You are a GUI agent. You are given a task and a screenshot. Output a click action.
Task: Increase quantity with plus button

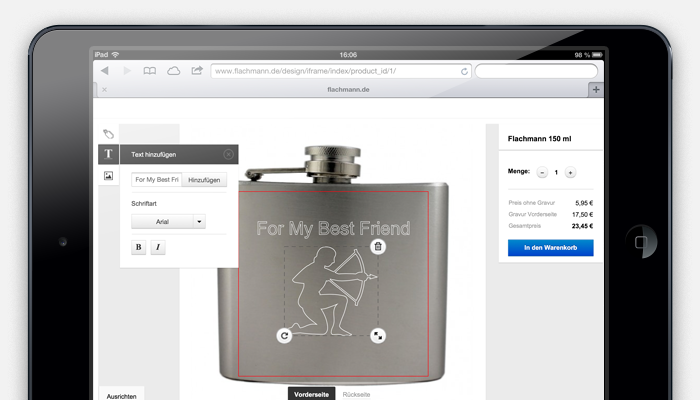tap(570, 172)
